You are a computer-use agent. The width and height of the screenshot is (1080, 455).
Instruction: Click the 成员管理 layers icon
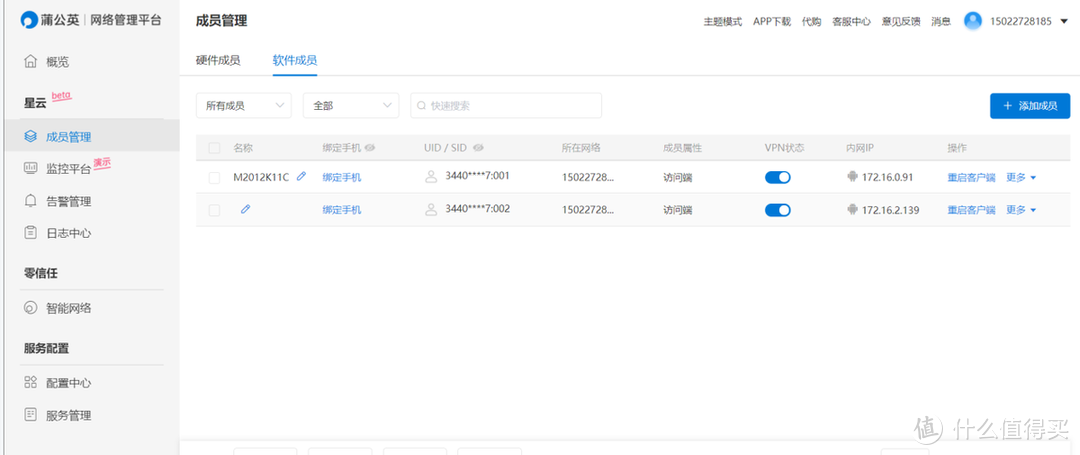30,136
